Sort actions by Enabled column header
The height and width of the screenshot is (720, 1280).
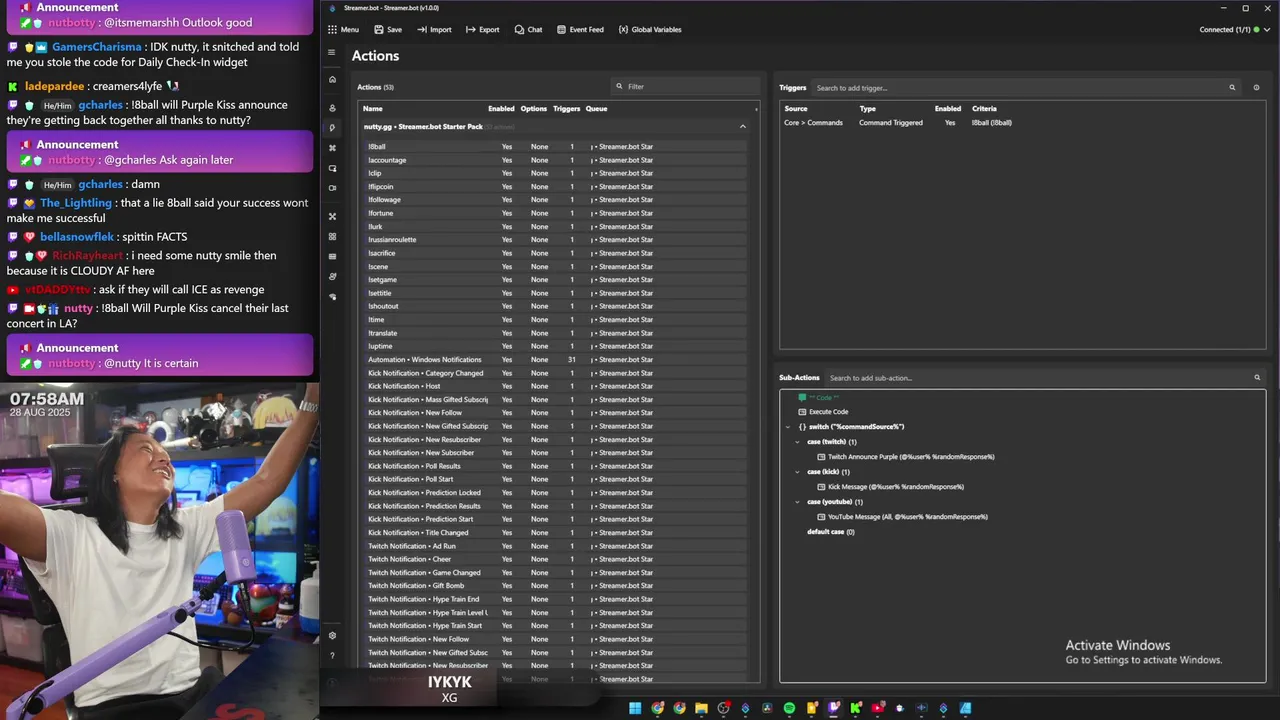click(x=501, y=108)
